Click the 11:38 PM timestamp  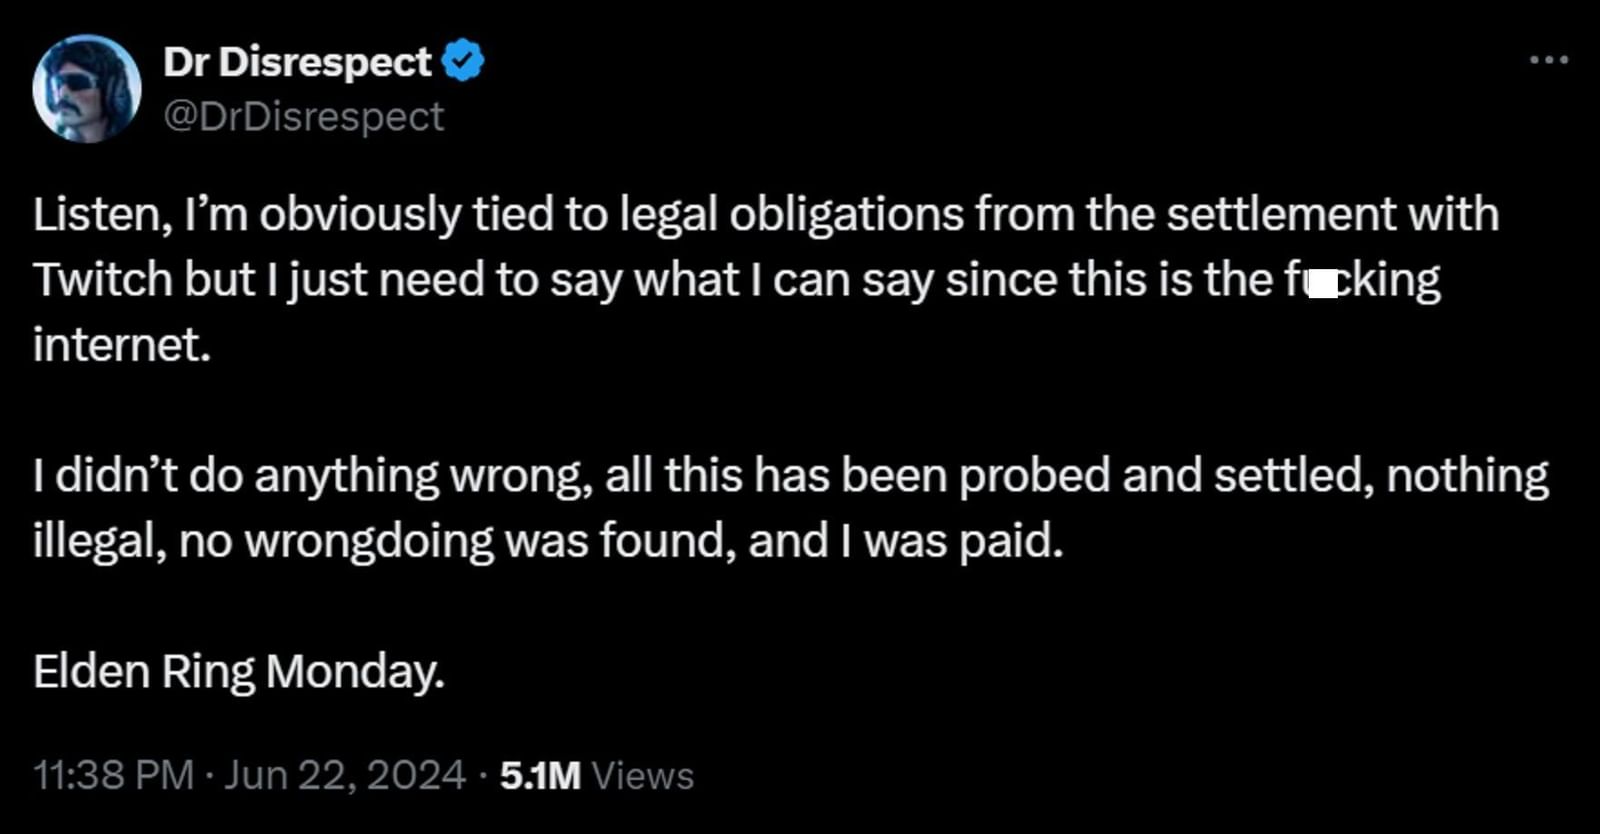pos(113,775)
